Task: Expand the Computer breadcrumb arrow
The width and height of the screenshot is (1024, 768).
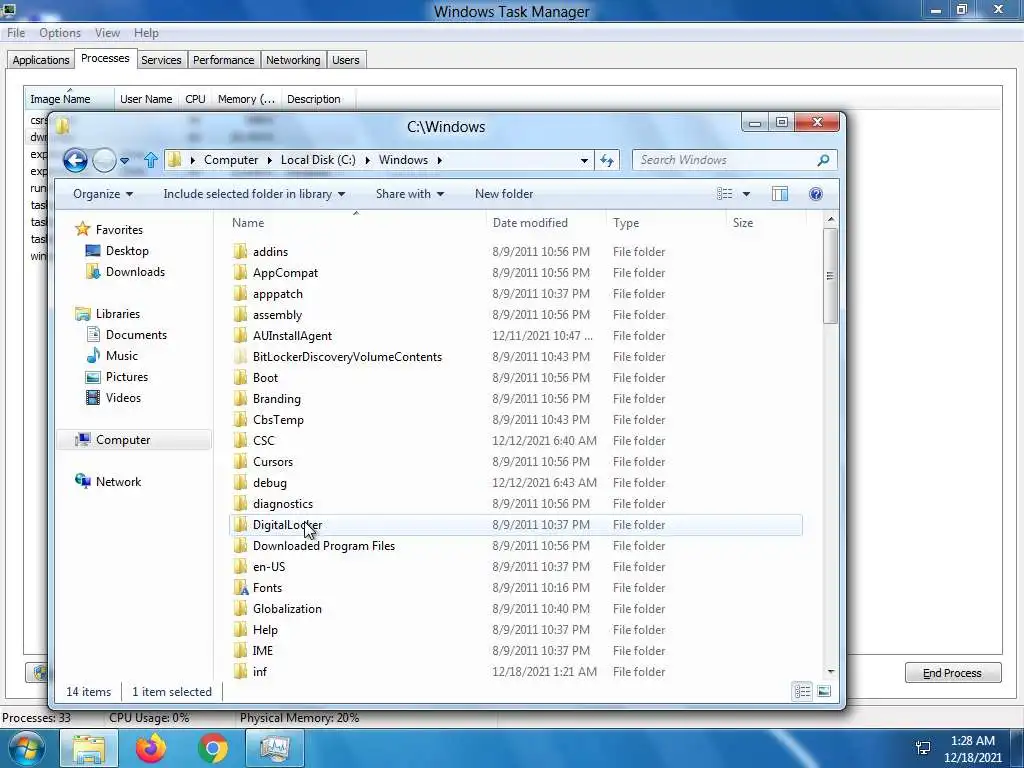Action: pos(271,160)
